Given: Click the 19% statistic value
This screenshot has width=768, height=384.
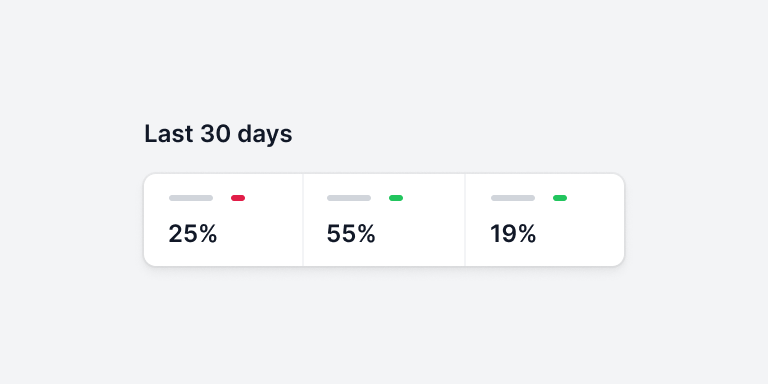Looking at the screenshot, I should point(513,234).
